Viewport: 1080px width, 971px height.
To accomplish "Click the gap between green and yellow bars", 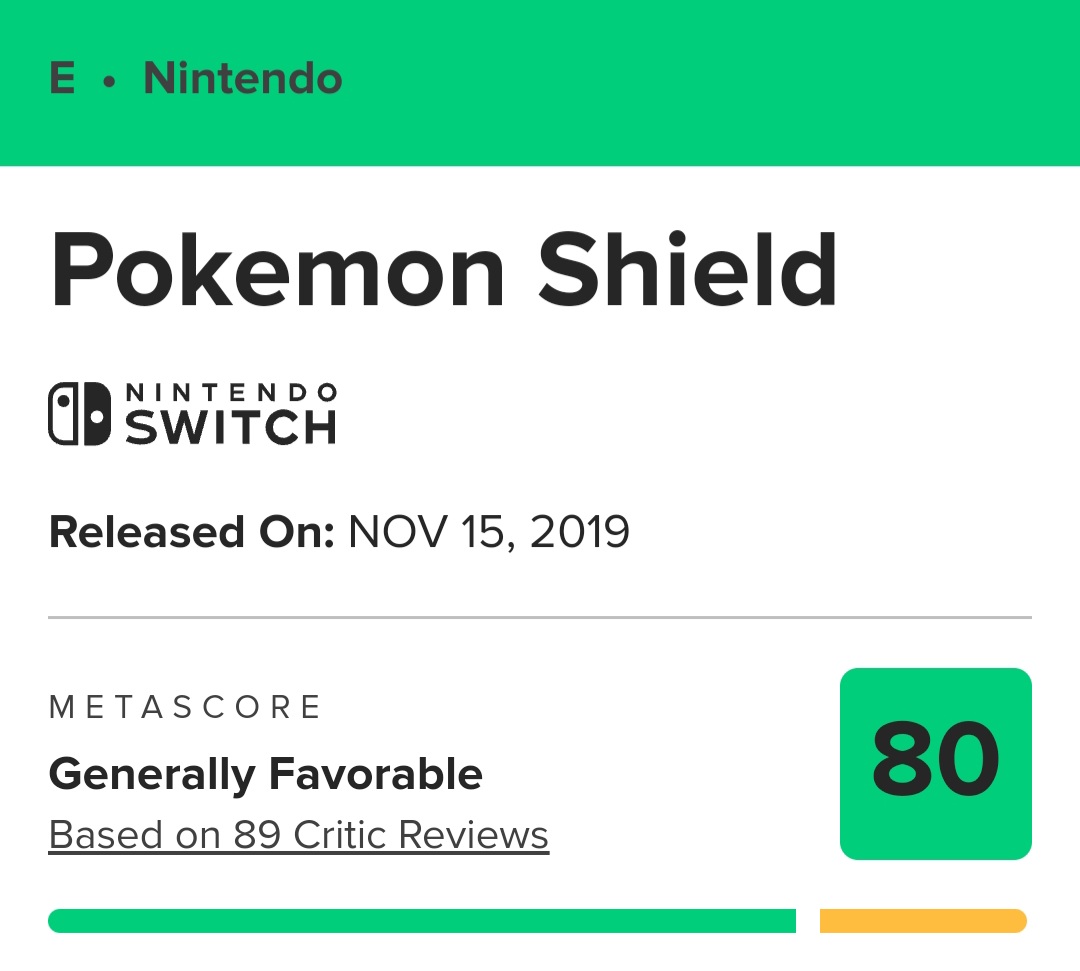I will click(x=808, y=921).
